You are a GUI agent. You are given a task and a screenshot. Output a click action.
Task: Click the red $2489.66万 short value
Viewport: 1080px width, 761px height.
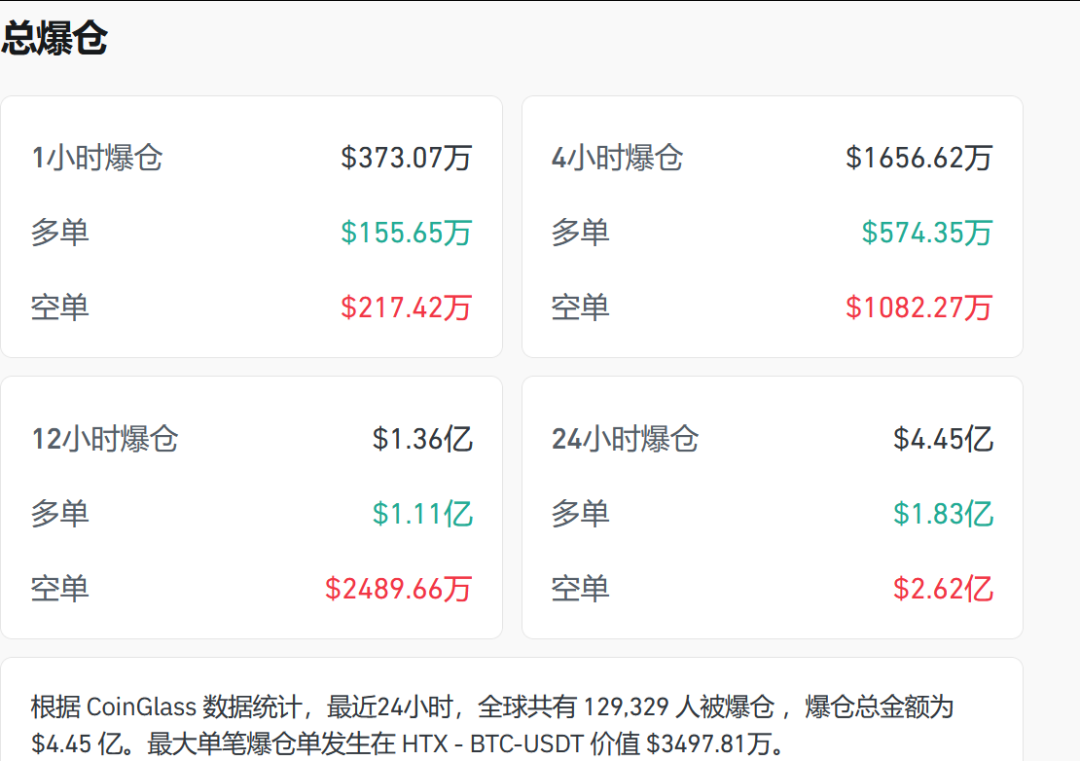[x=398, y=588]
